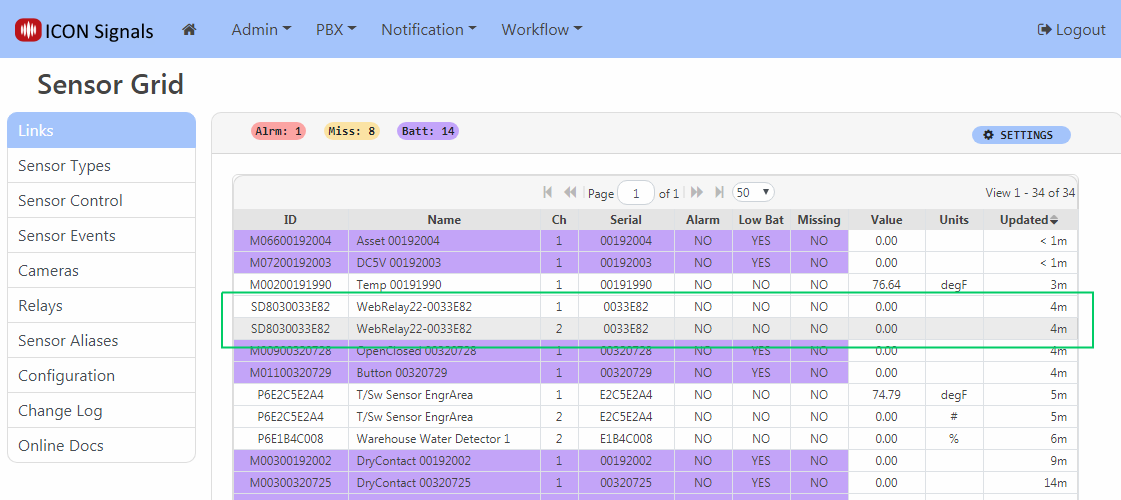
Task: Click the purple Batt: 14 badge
Action: click(x=428, y=131)
